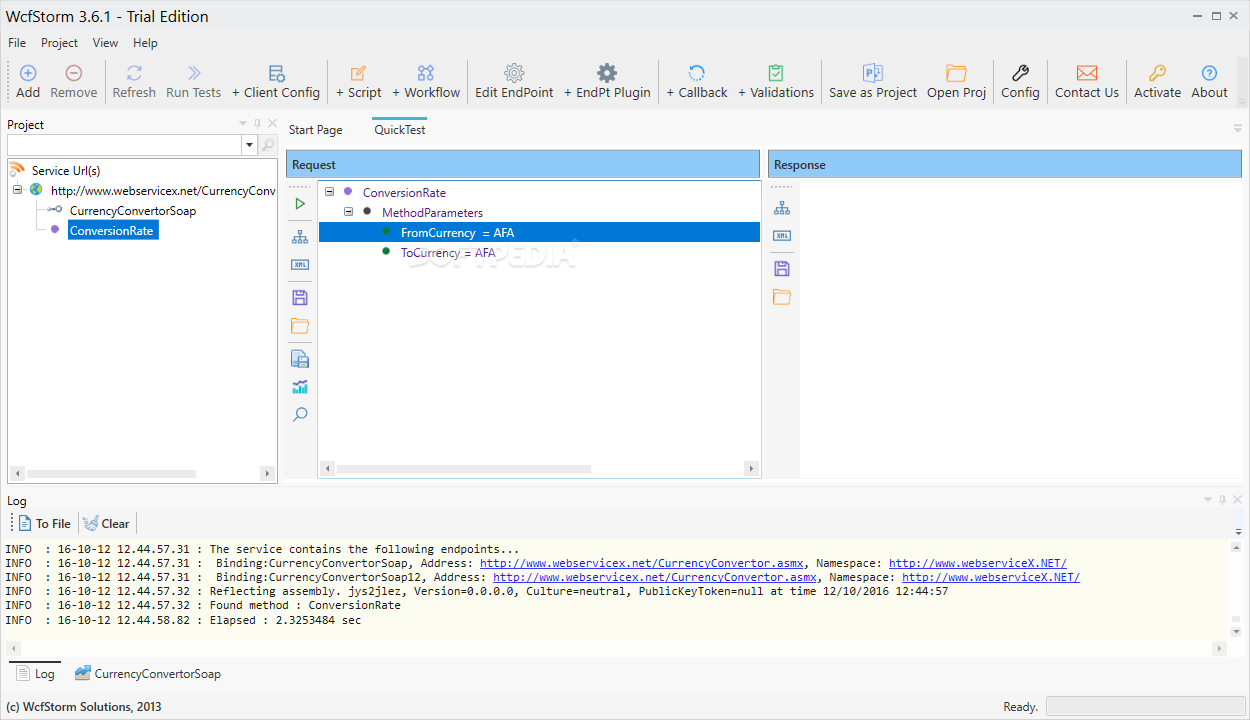Pin the Project panel with pushpin
The height and width of the screenshot is (720, 1250).
point(257,124)
